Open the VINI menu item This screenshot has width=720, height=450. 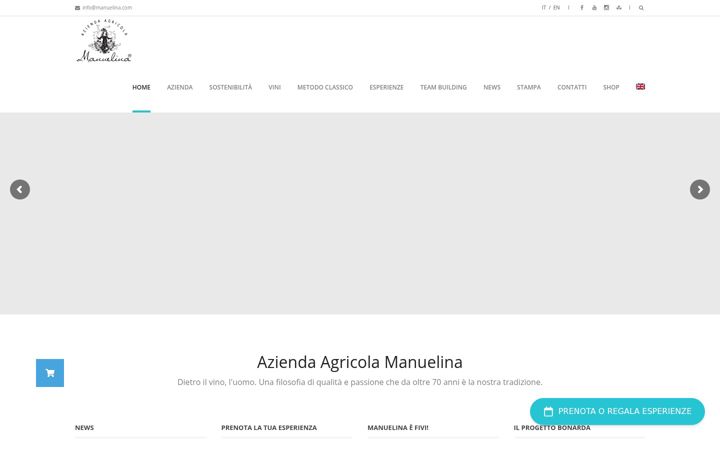[275, 87]
